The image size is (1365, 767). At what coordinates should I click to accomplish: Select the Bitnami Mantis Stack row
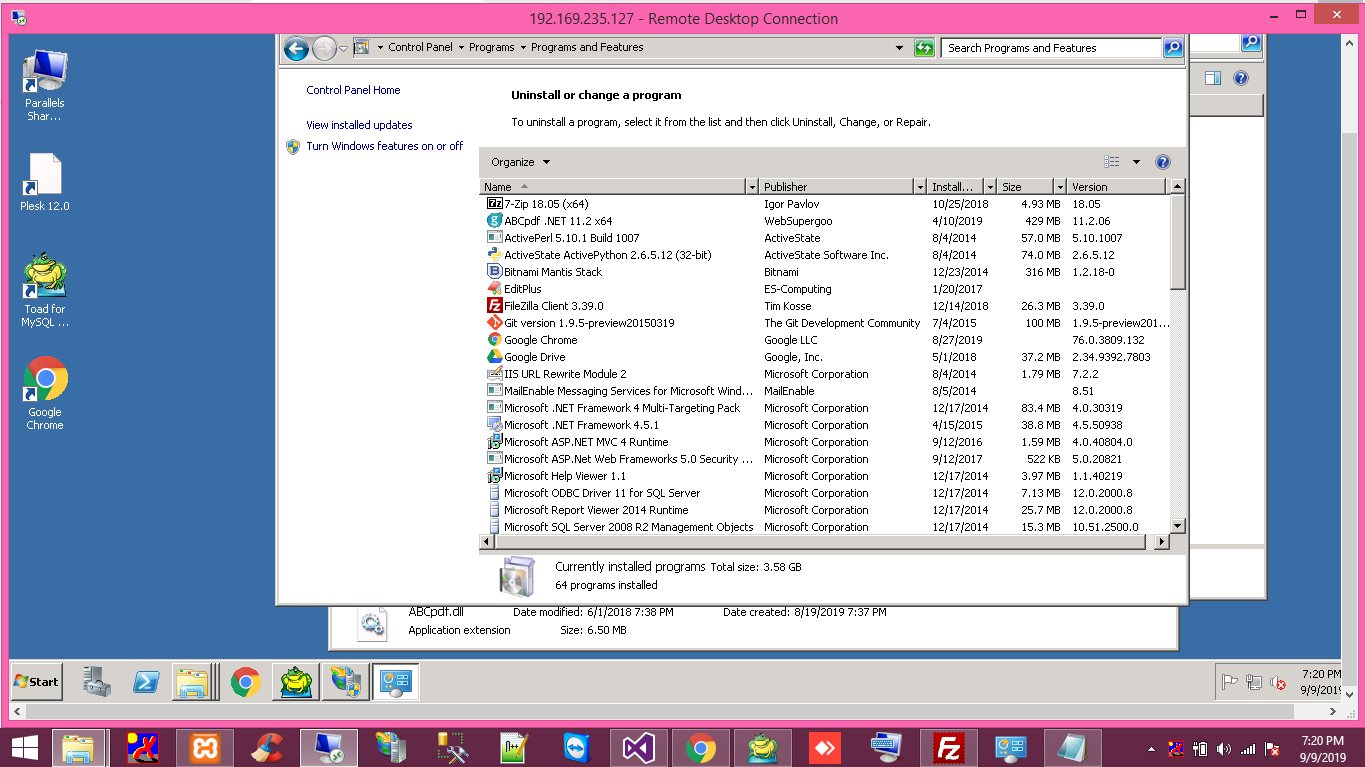tap(824, 272)
